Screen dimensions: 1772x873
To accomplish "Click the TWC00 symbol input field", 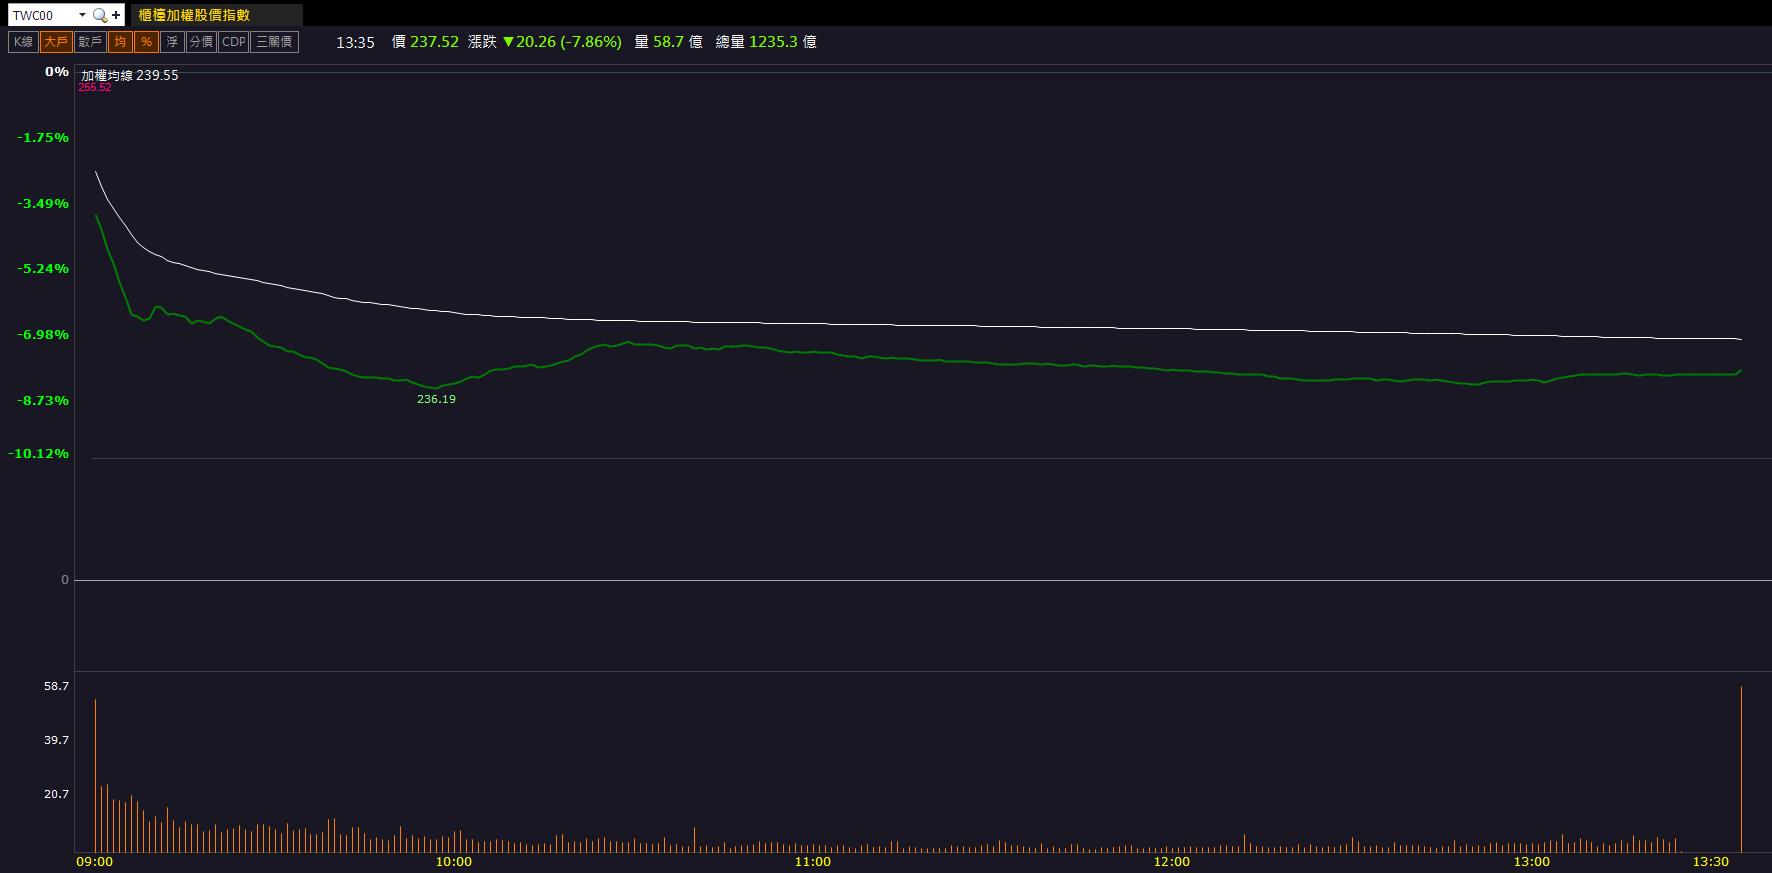I will click(x=42, y=15).
